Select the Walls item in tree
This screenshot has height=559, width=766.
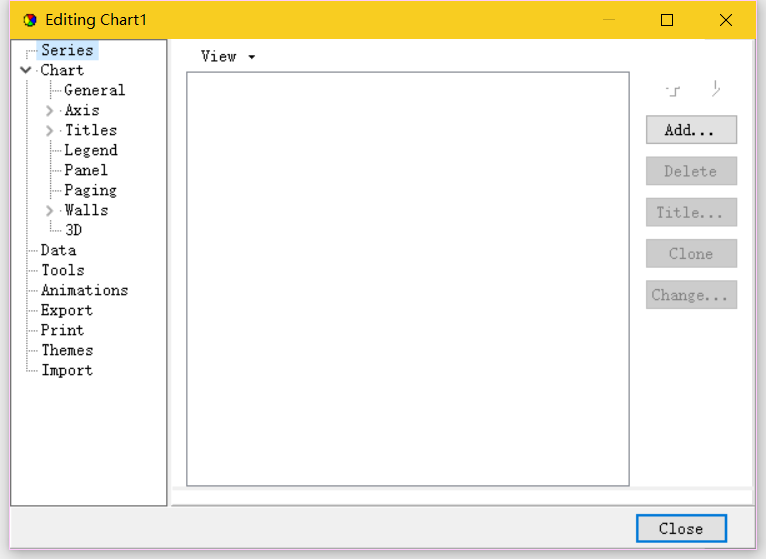(86, 210)
